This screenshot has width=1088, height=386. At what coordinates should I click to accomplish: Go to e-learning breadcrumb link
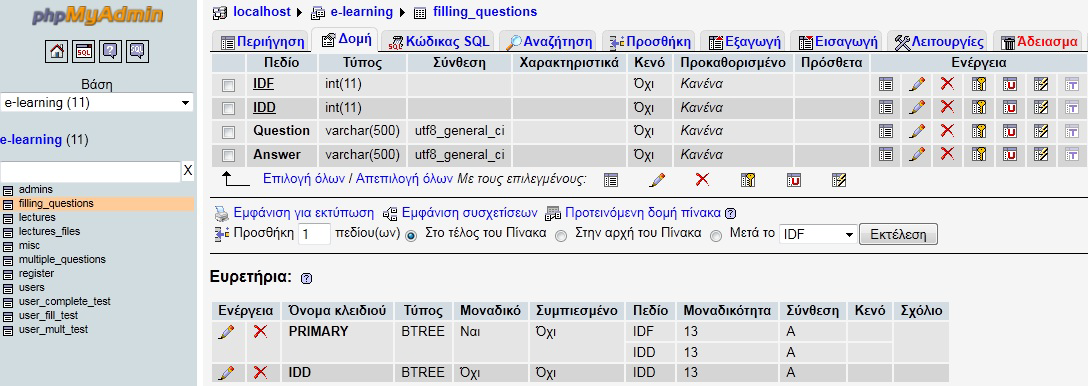[x=361, y=12]
